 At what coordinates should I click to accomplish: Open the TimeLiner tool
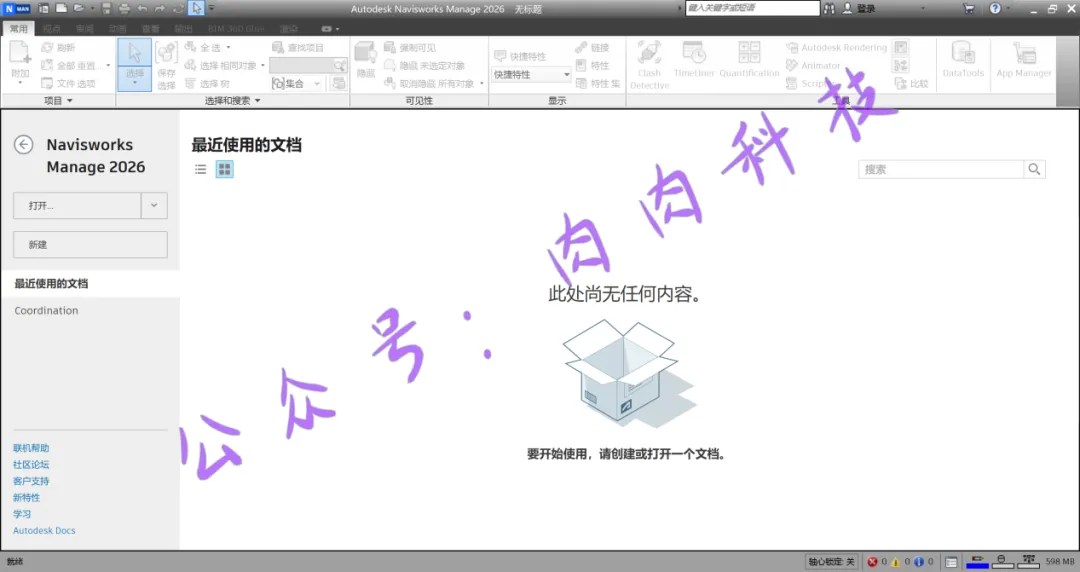coord(694,59)
